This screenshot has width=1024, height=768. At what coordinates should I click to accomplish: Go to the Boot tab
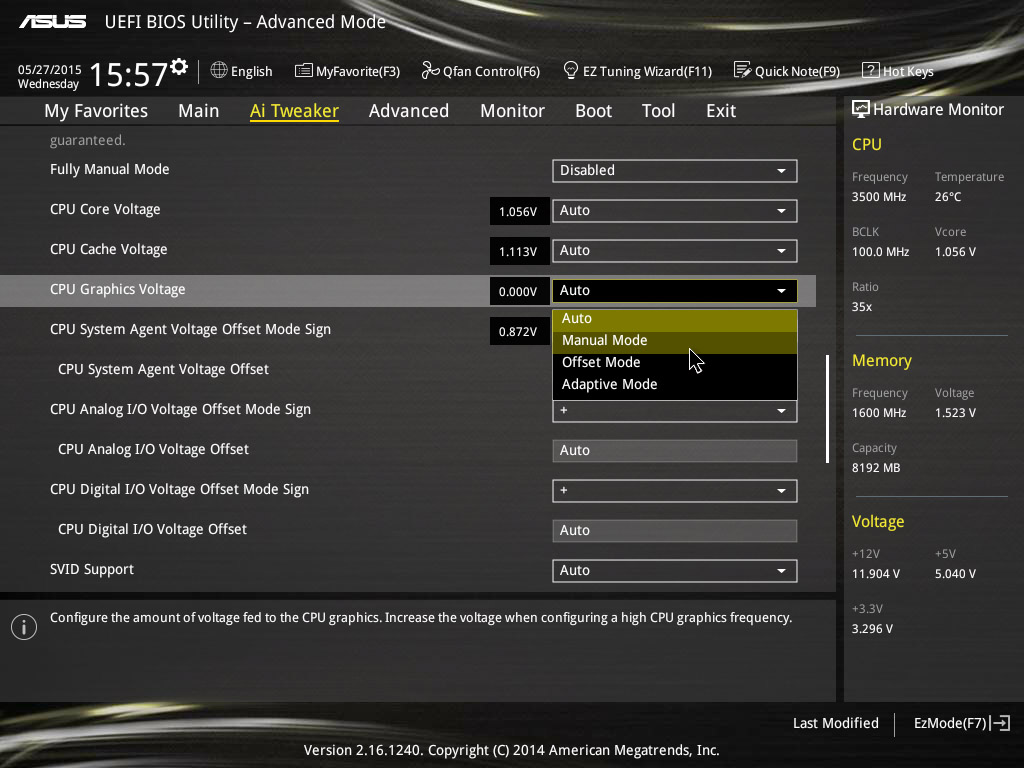[x=593, y=111]
